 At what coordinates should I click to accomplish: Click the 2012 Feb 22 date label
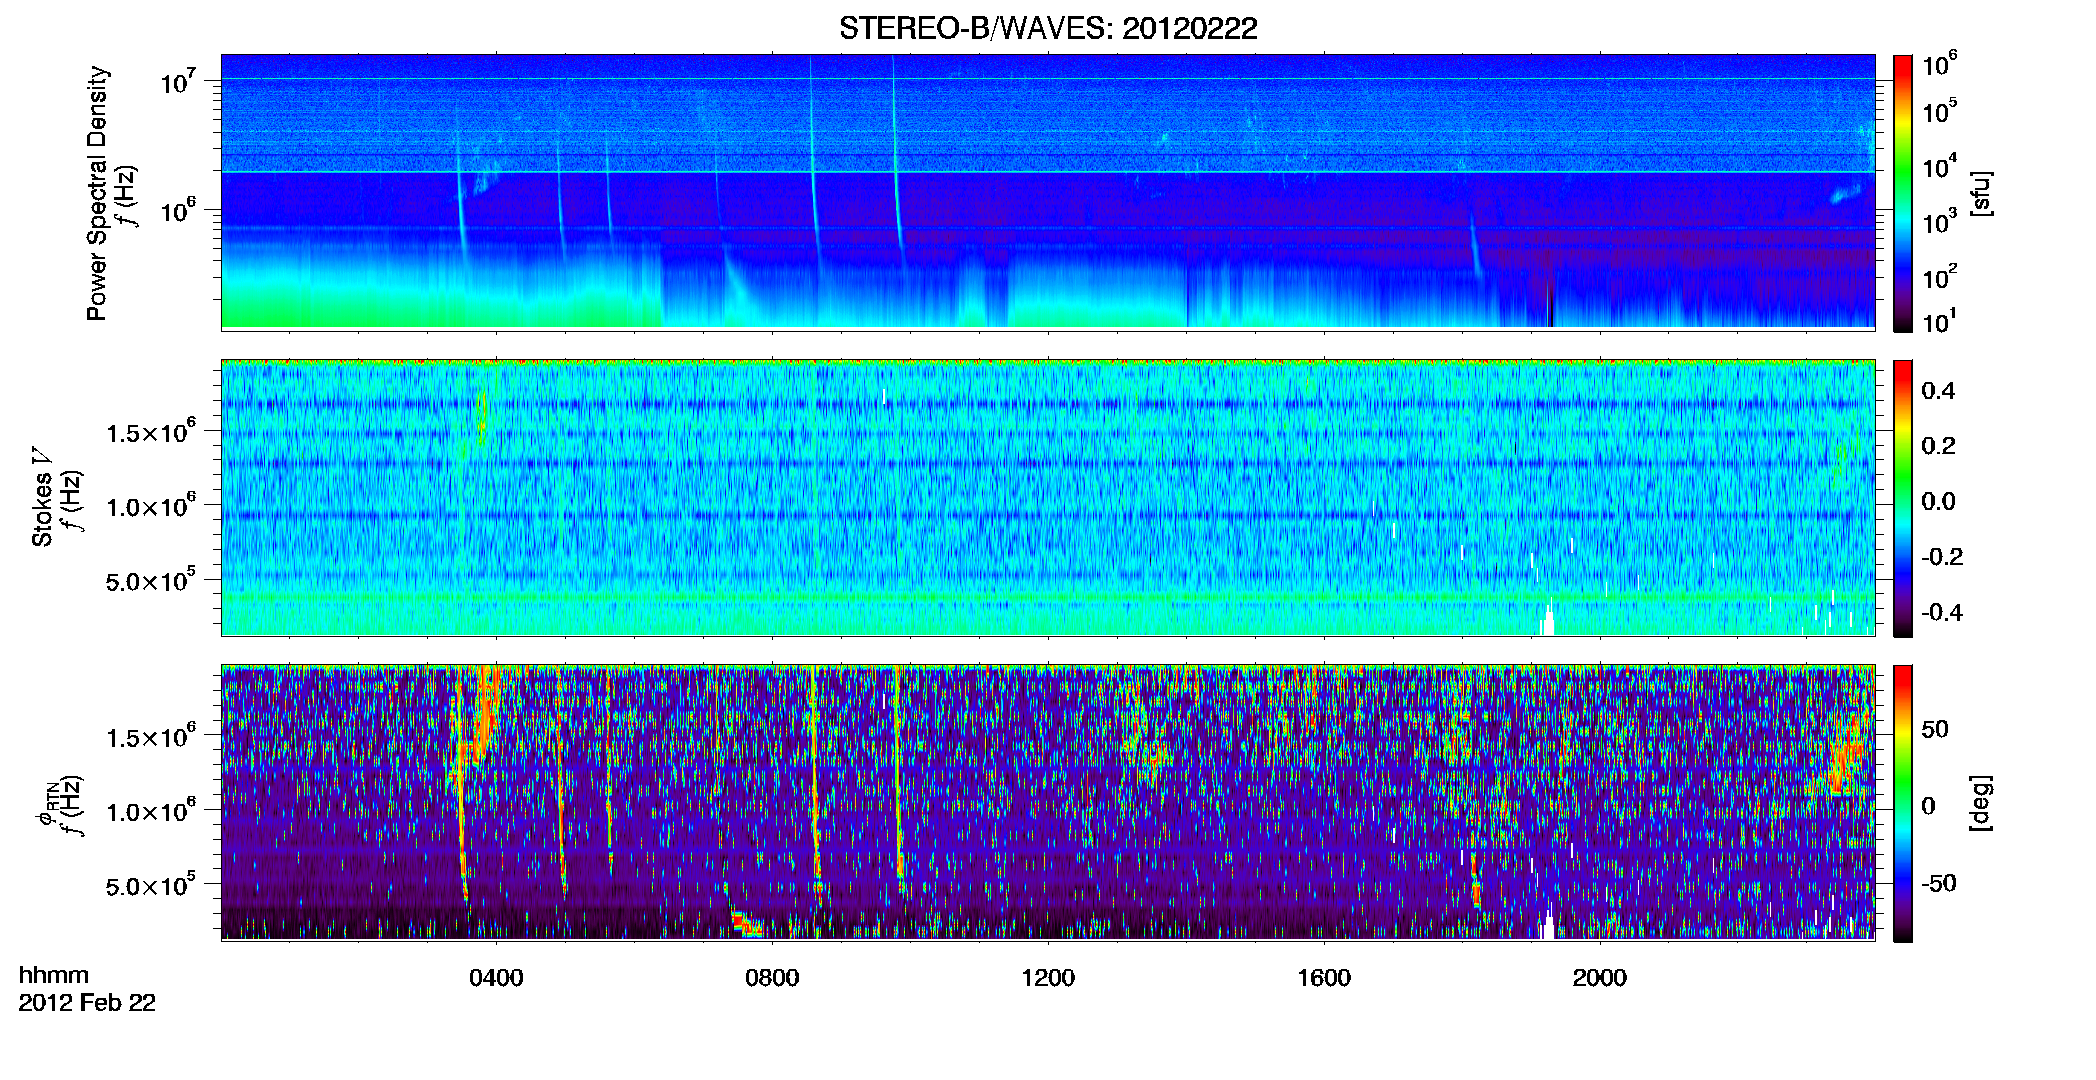(87, 1003)
